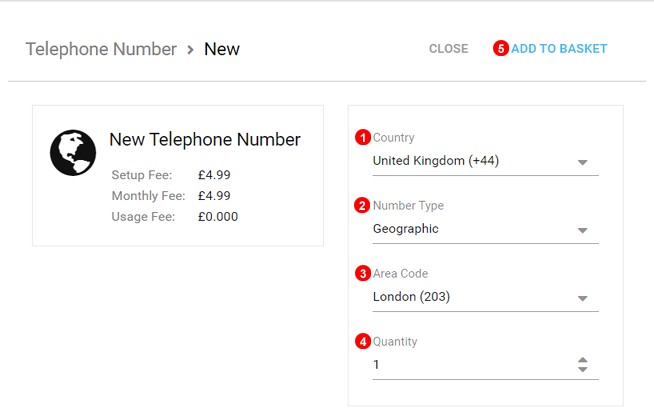Click the breadcrumb chevron separator arrow
This screenshot has height=420, width=654.
pyautogui.click(x=190, y=49)
